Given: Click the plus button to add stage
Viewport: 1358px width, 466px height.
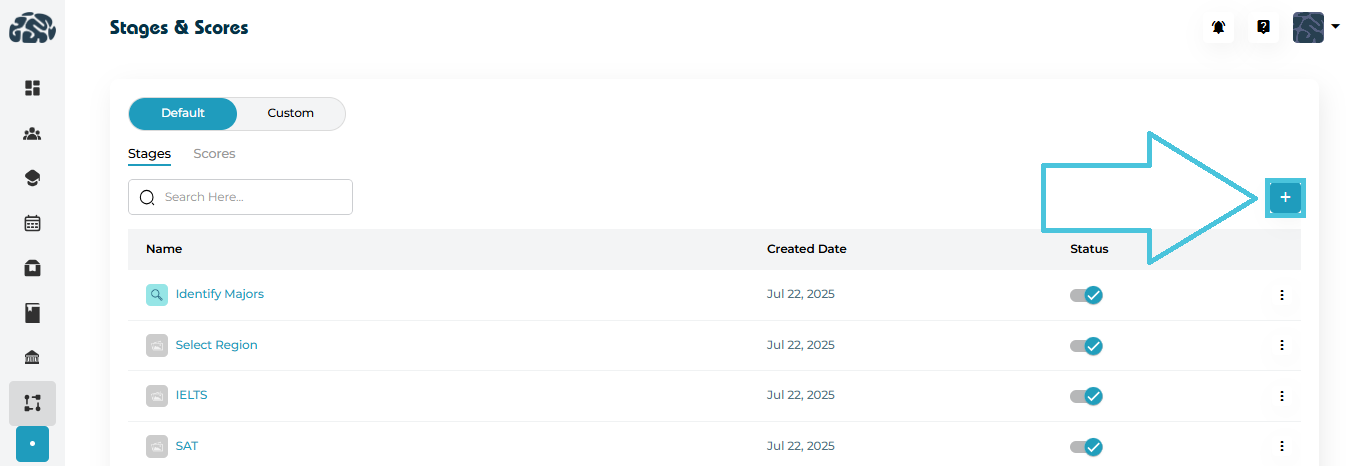Looking at the screenshot, I should coord(1285,198).
